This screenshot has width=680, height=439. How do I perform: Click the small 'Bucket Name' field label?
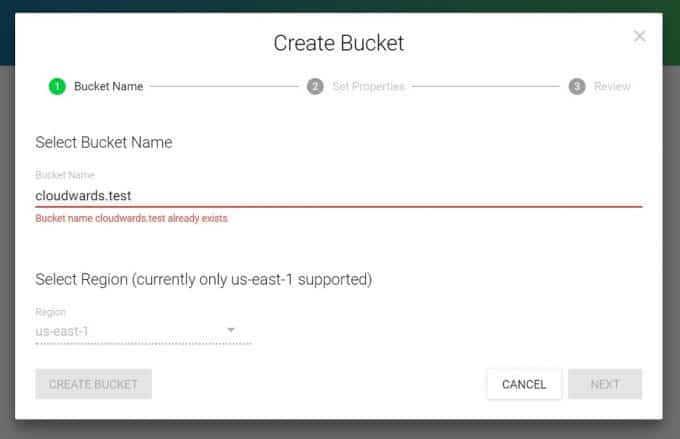point(64,175)
